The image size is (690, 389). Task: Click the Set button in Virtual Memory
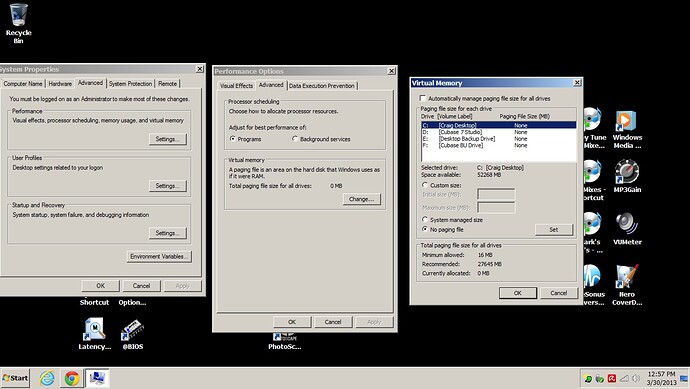554,230
